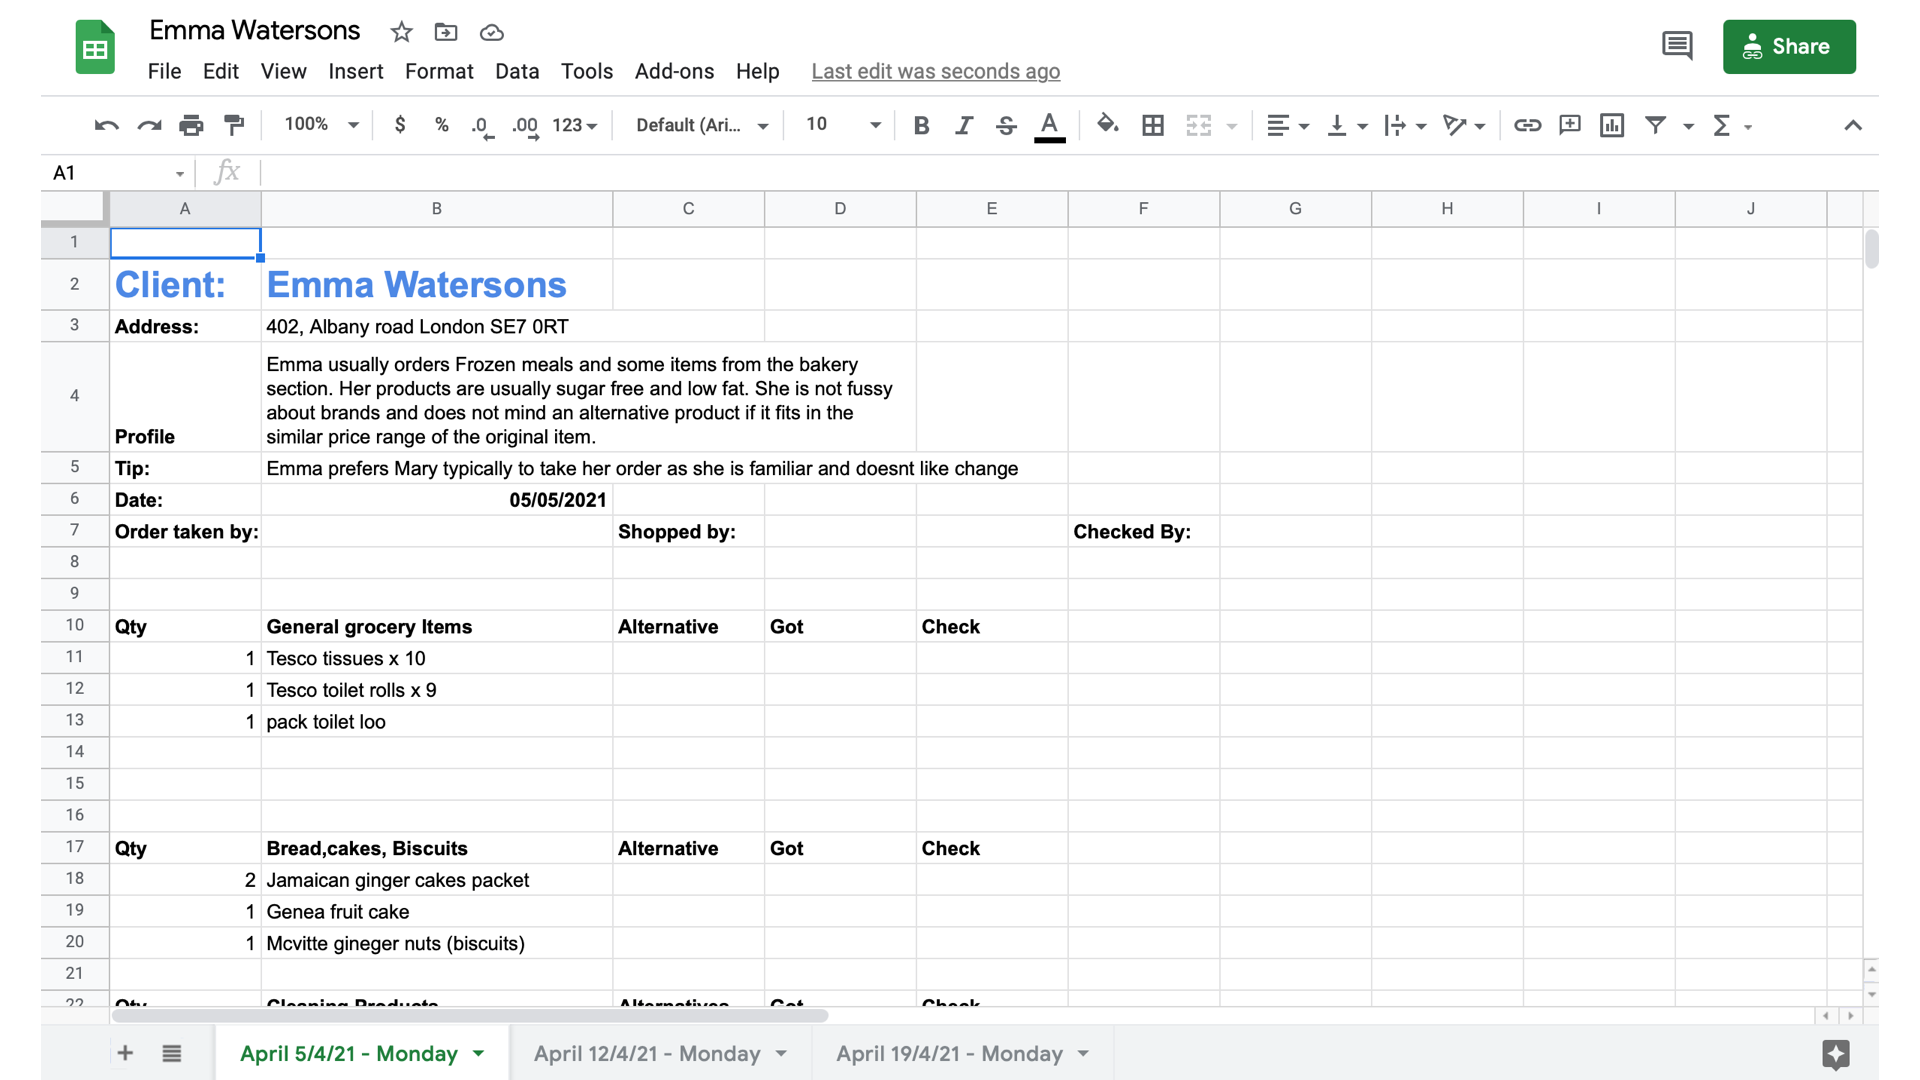Open April 19/4/21 tab dropdown arrow
The width and height of the screenshot is (1920, 1080).
(1083, 1053)
